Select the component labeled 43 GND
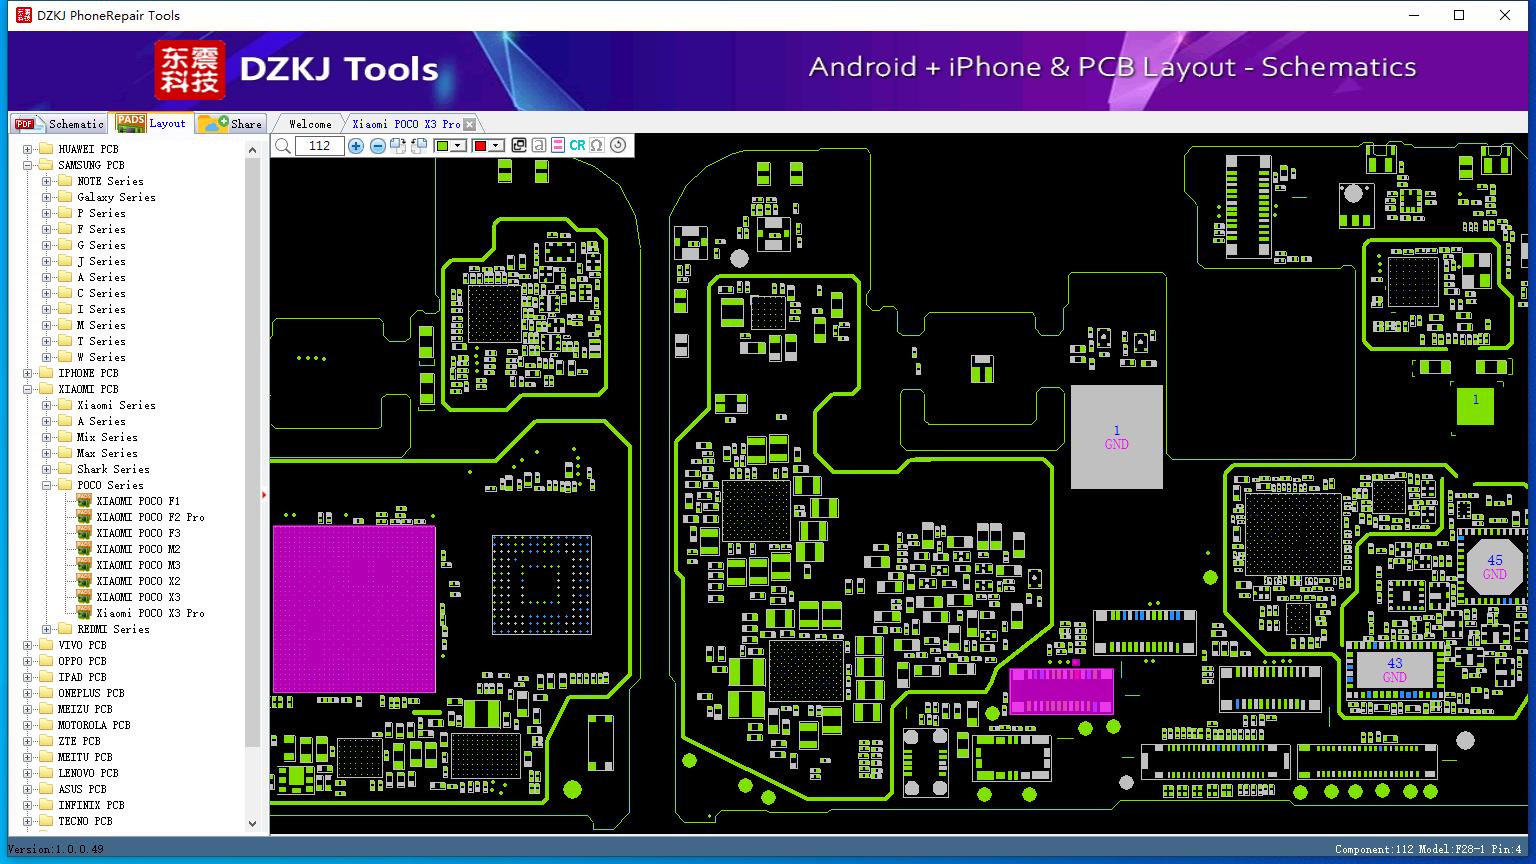Image resolution: width=1536 pixels, height=864 pixels. 1395,670
